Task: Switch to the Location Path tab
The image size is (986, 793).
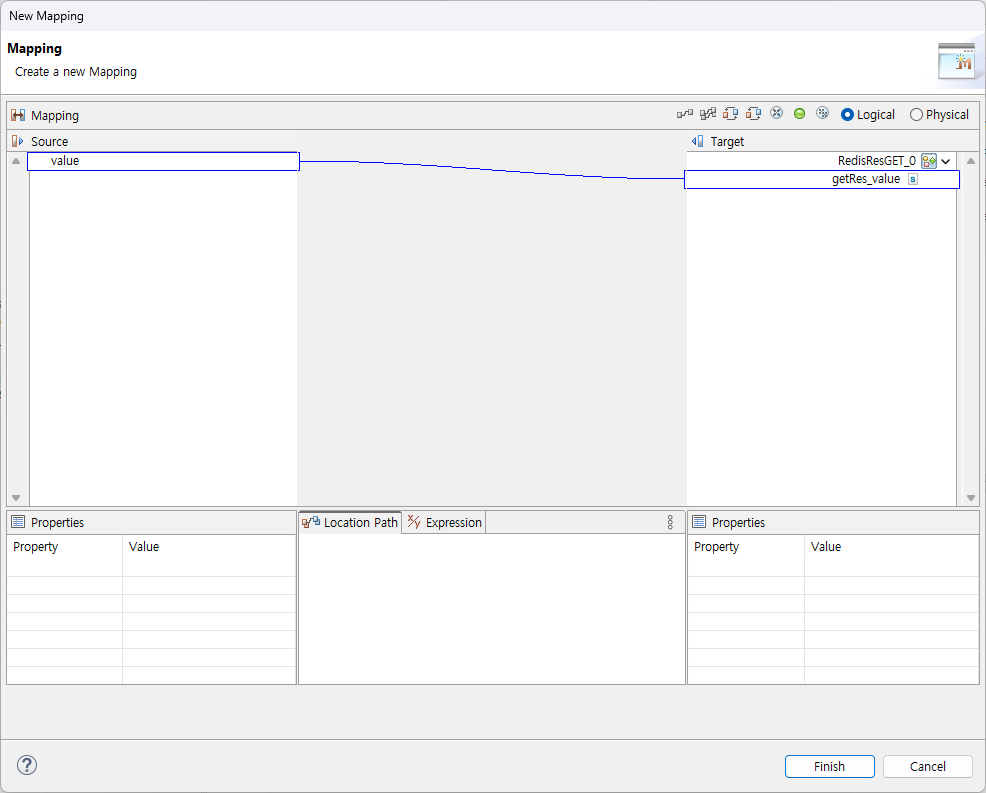Action: (x=350, y=521)
